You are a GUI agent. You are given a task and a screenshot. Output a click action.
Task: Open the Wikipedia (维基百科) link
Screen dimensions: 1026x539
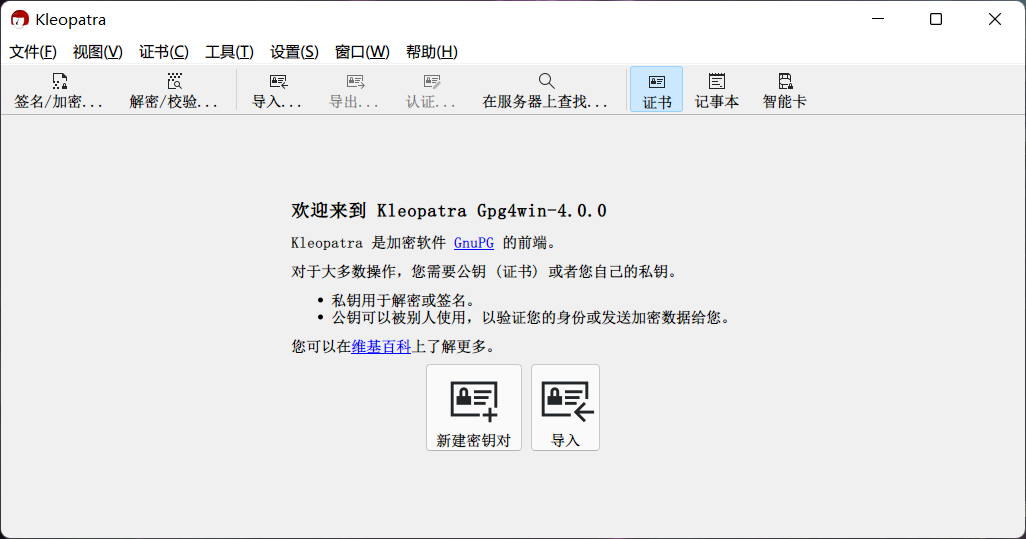tap(381, 347)
